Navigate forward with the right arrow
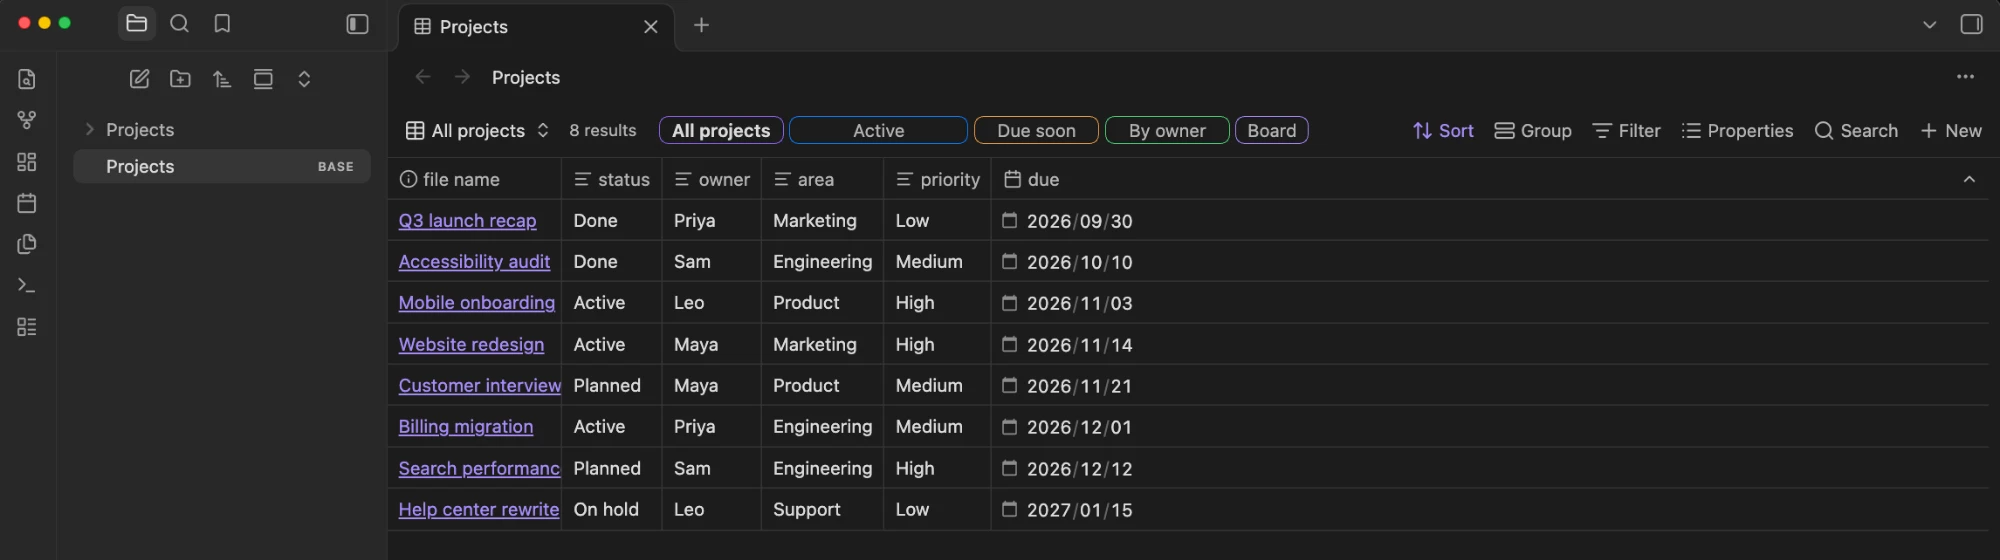The image size is (2000, 560). point(462,77)
